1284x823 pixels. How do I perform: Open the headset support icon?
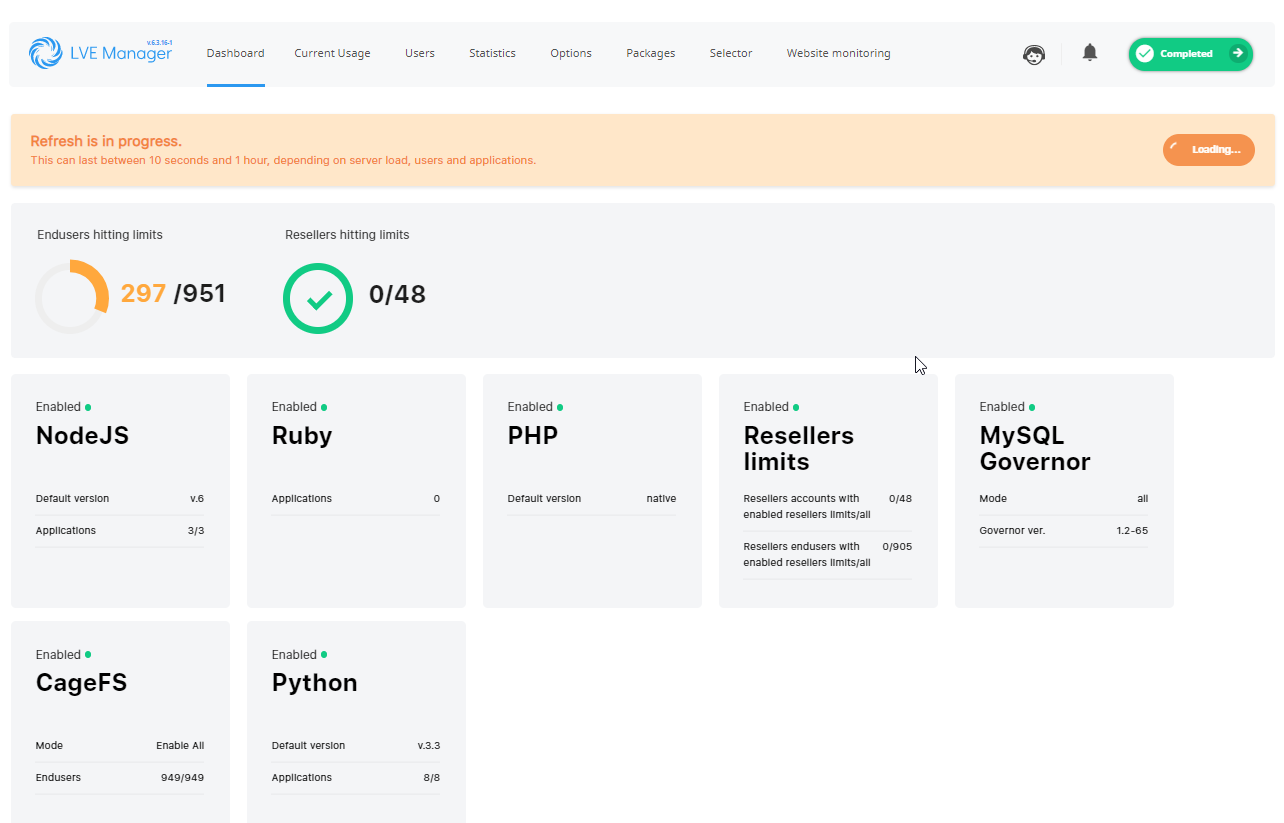click(1033, 55)
